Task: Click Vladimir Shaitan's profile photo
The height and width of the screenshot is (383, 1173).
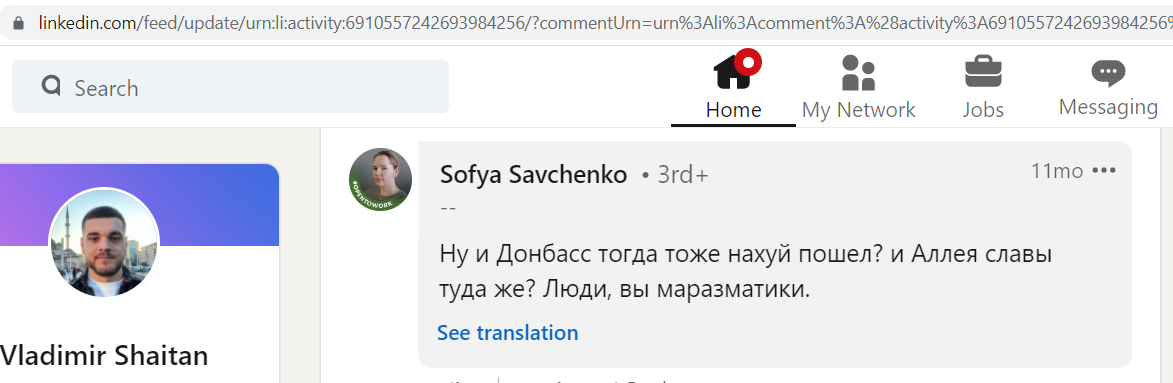Action: click(x=104, y=243)
